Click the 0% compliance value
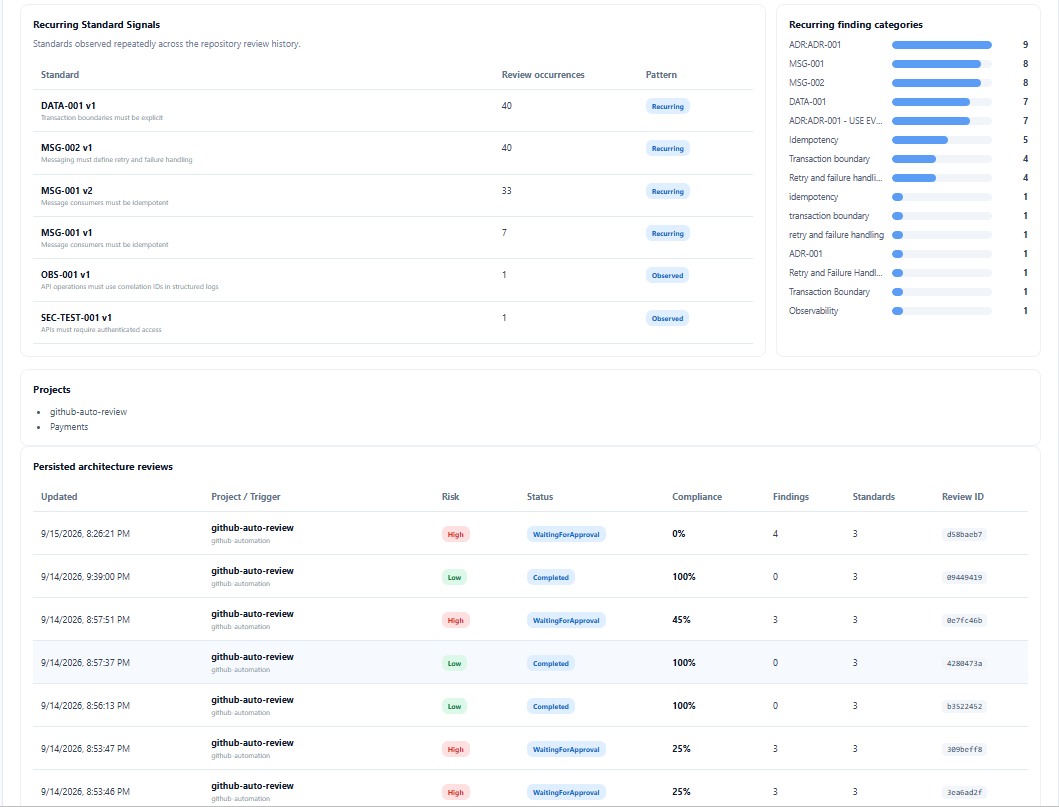 tap(679, 533)
